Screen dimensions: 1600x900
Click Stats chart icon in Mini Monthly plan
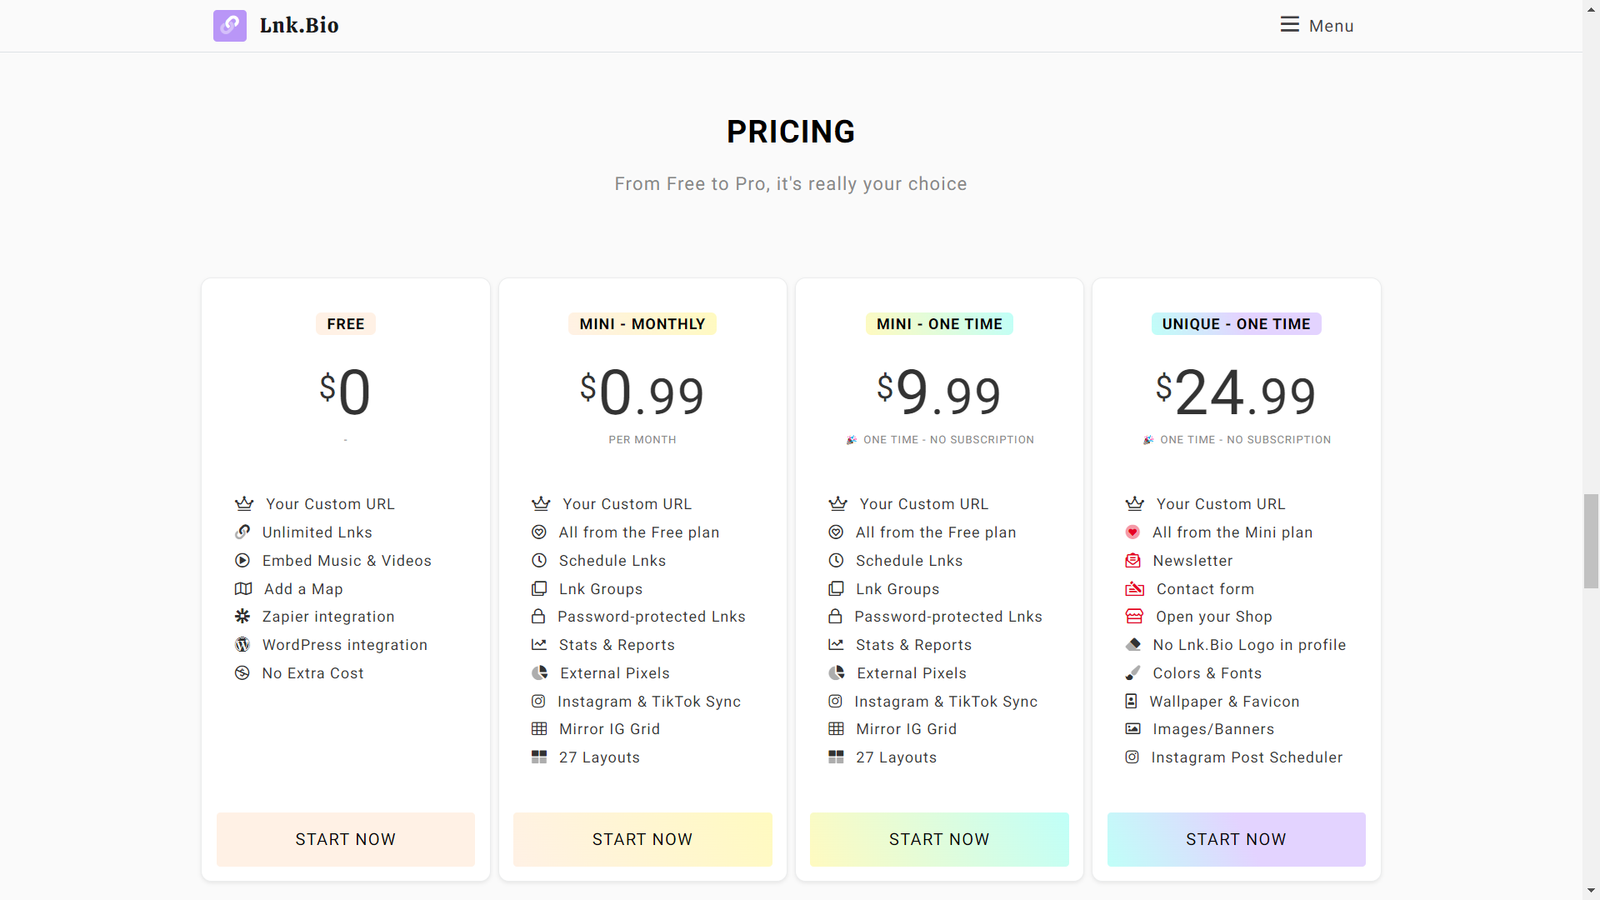(539, 645)
